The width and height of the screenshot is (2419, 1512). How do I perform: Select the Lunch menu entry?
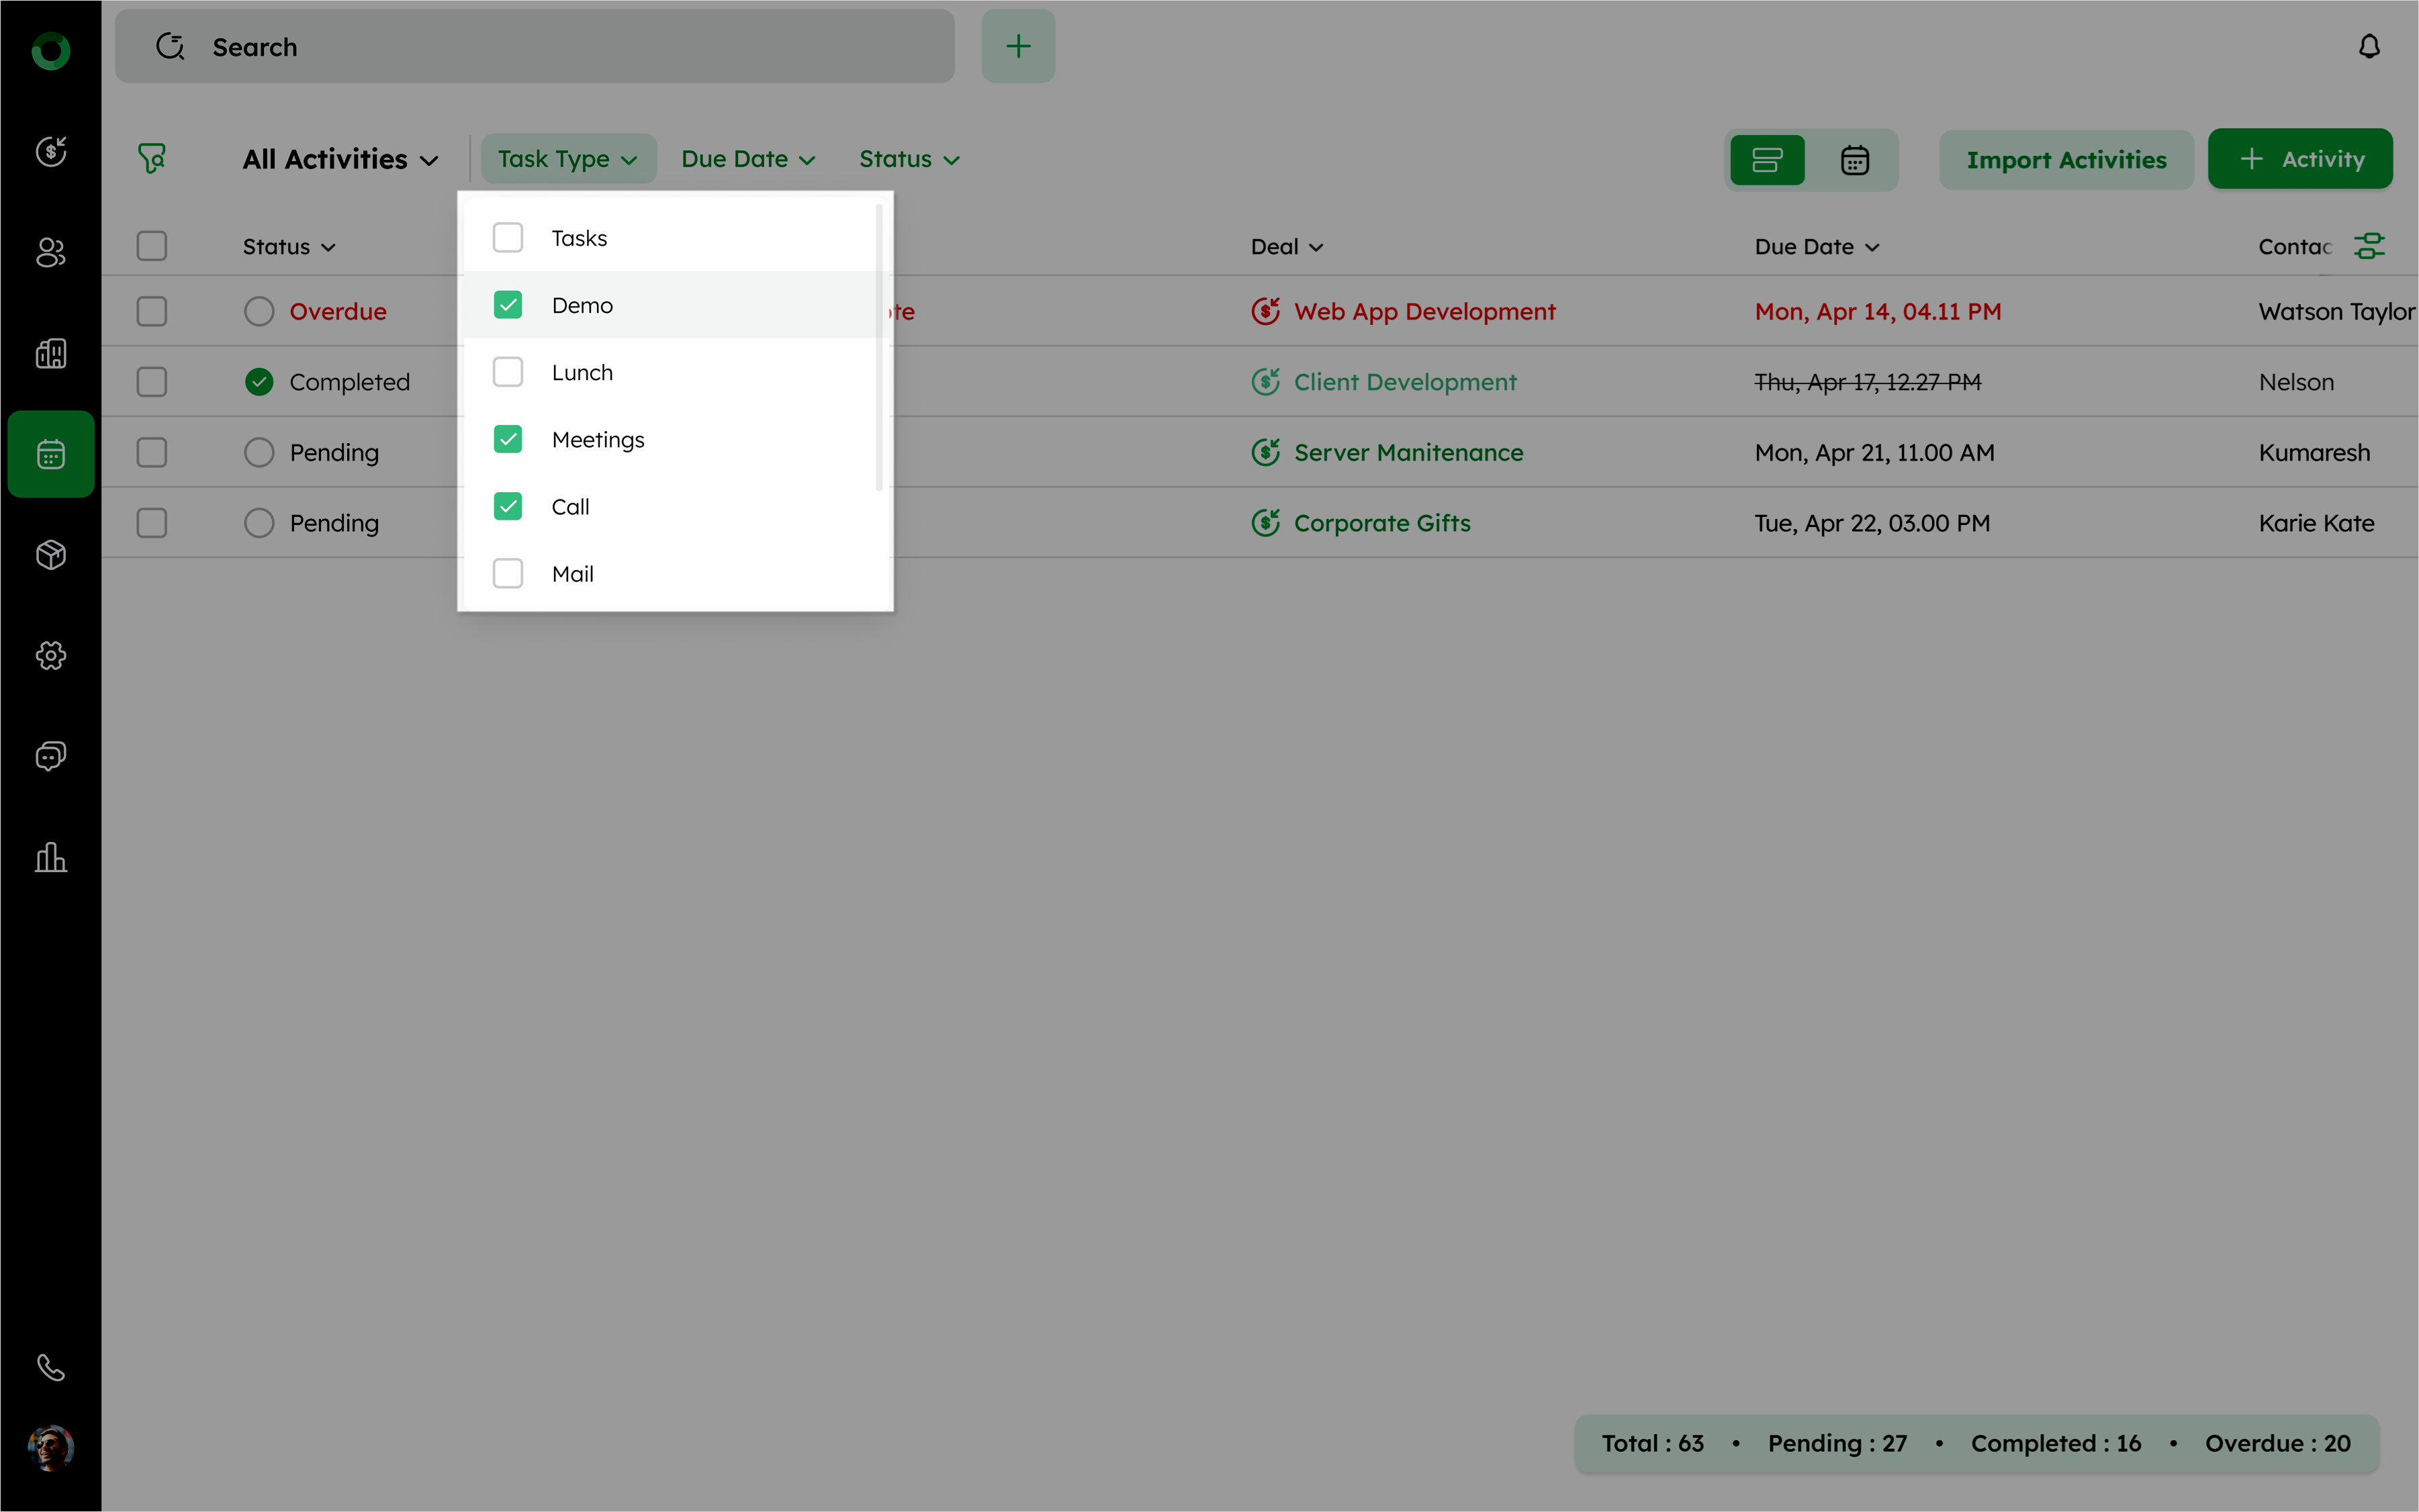pyautogui.click(x=582, y=373)
